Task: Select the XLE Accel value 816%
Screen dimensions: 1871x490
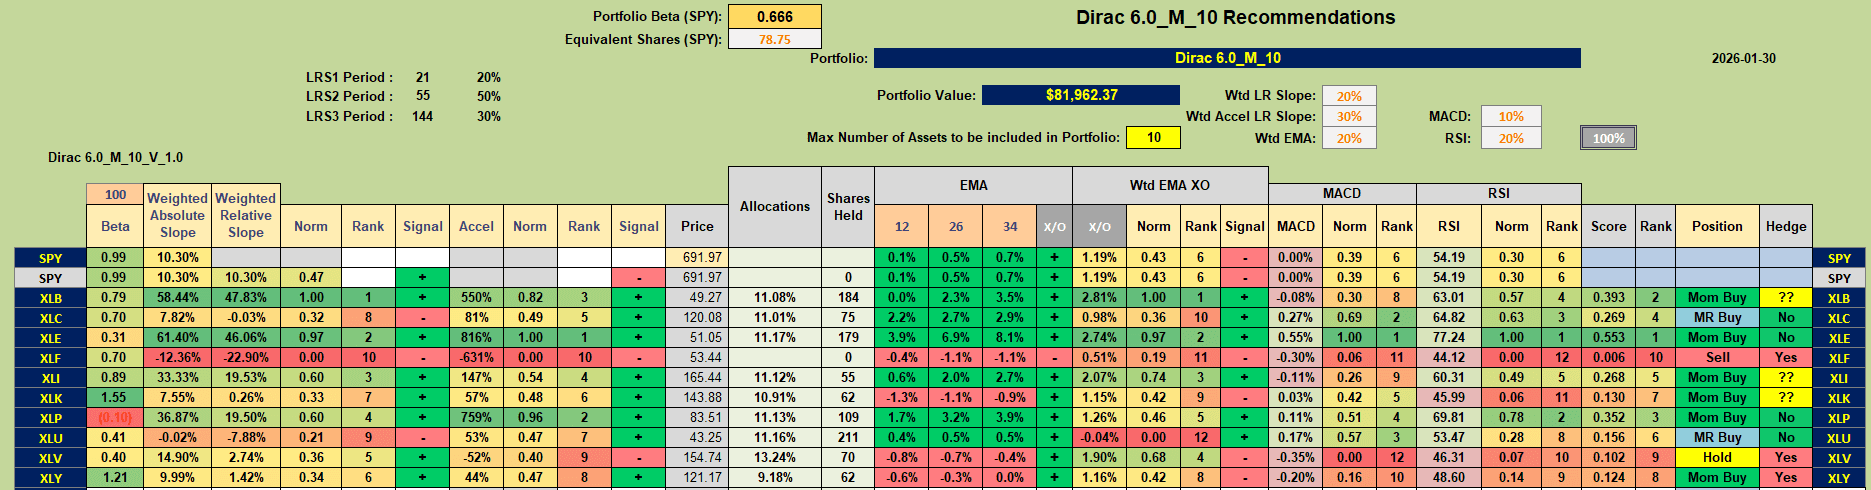Action: pos(476,337)
